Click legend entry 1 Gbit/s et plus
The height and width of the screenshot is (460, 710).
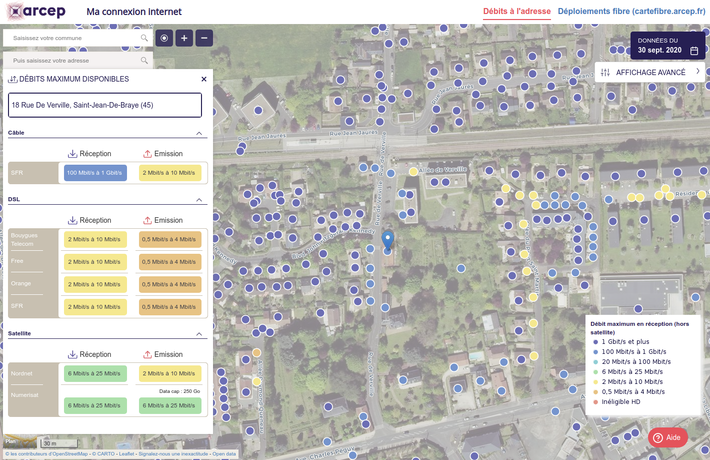(625, 342)
